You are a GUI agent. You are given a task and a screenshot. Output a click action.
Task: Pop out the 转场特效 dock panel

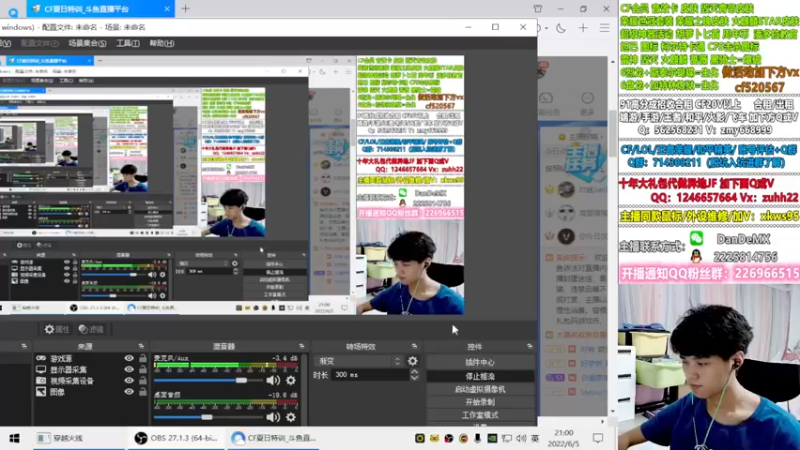tap(414, 346)
